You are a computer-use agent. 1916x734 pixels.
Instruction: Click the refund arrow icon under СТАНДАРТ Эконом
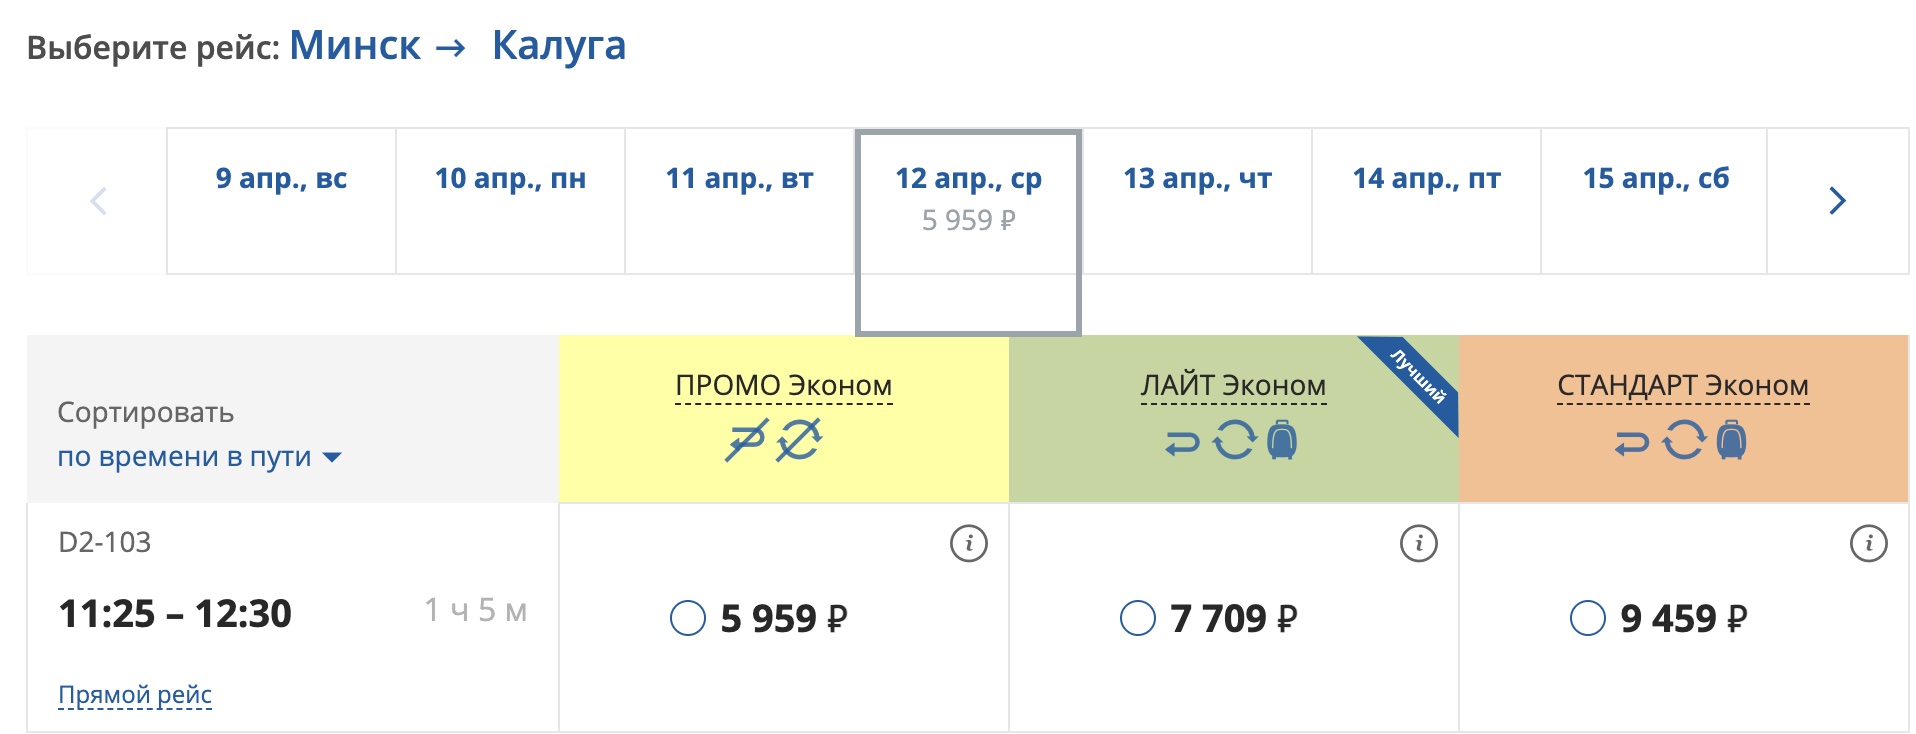click(x=1632, y=441)
